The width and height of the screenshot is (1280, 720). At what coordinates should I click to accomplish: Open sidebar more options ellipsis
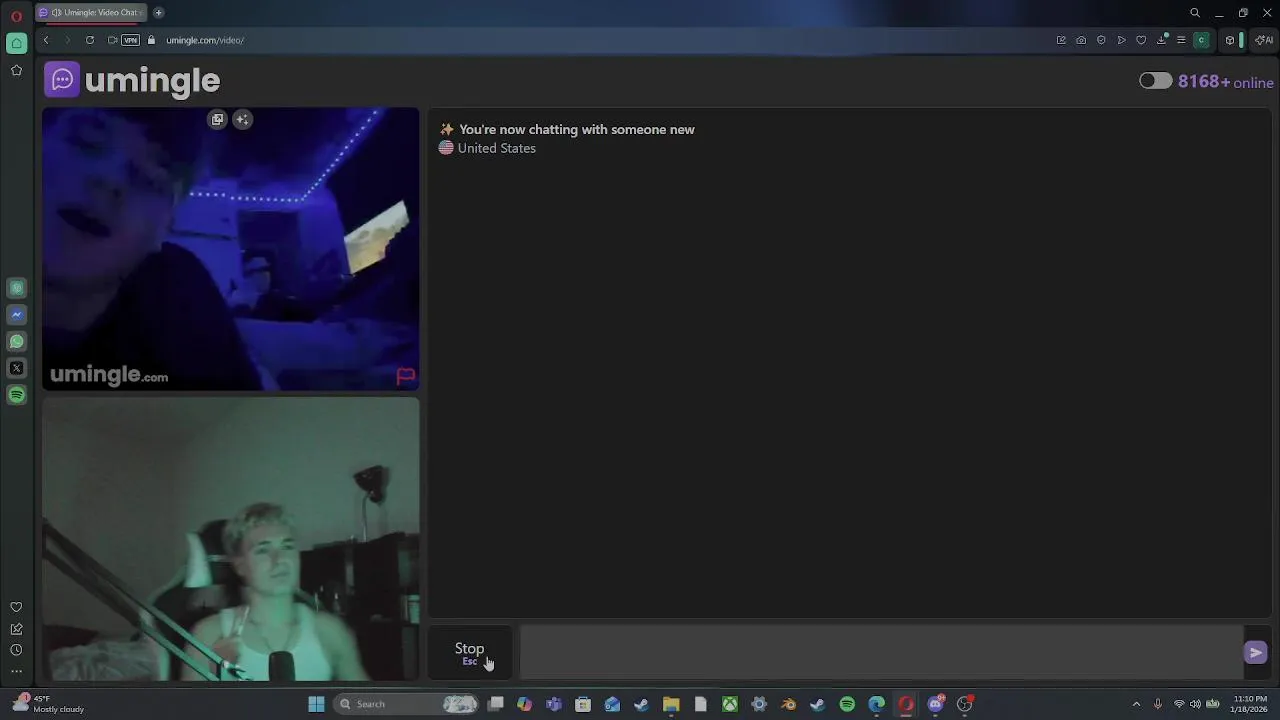coord(16,672)
